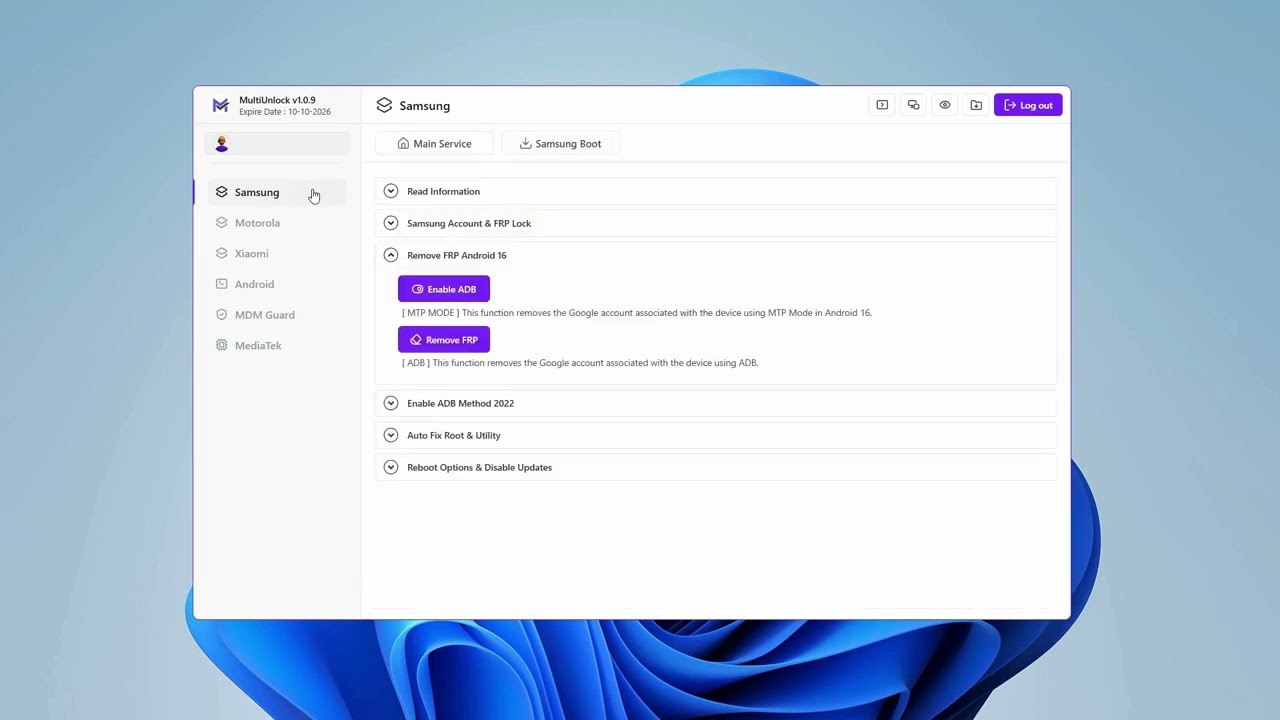
Task: Click the Expire Date 10-10-2026 text
Action: click(285, 112)
